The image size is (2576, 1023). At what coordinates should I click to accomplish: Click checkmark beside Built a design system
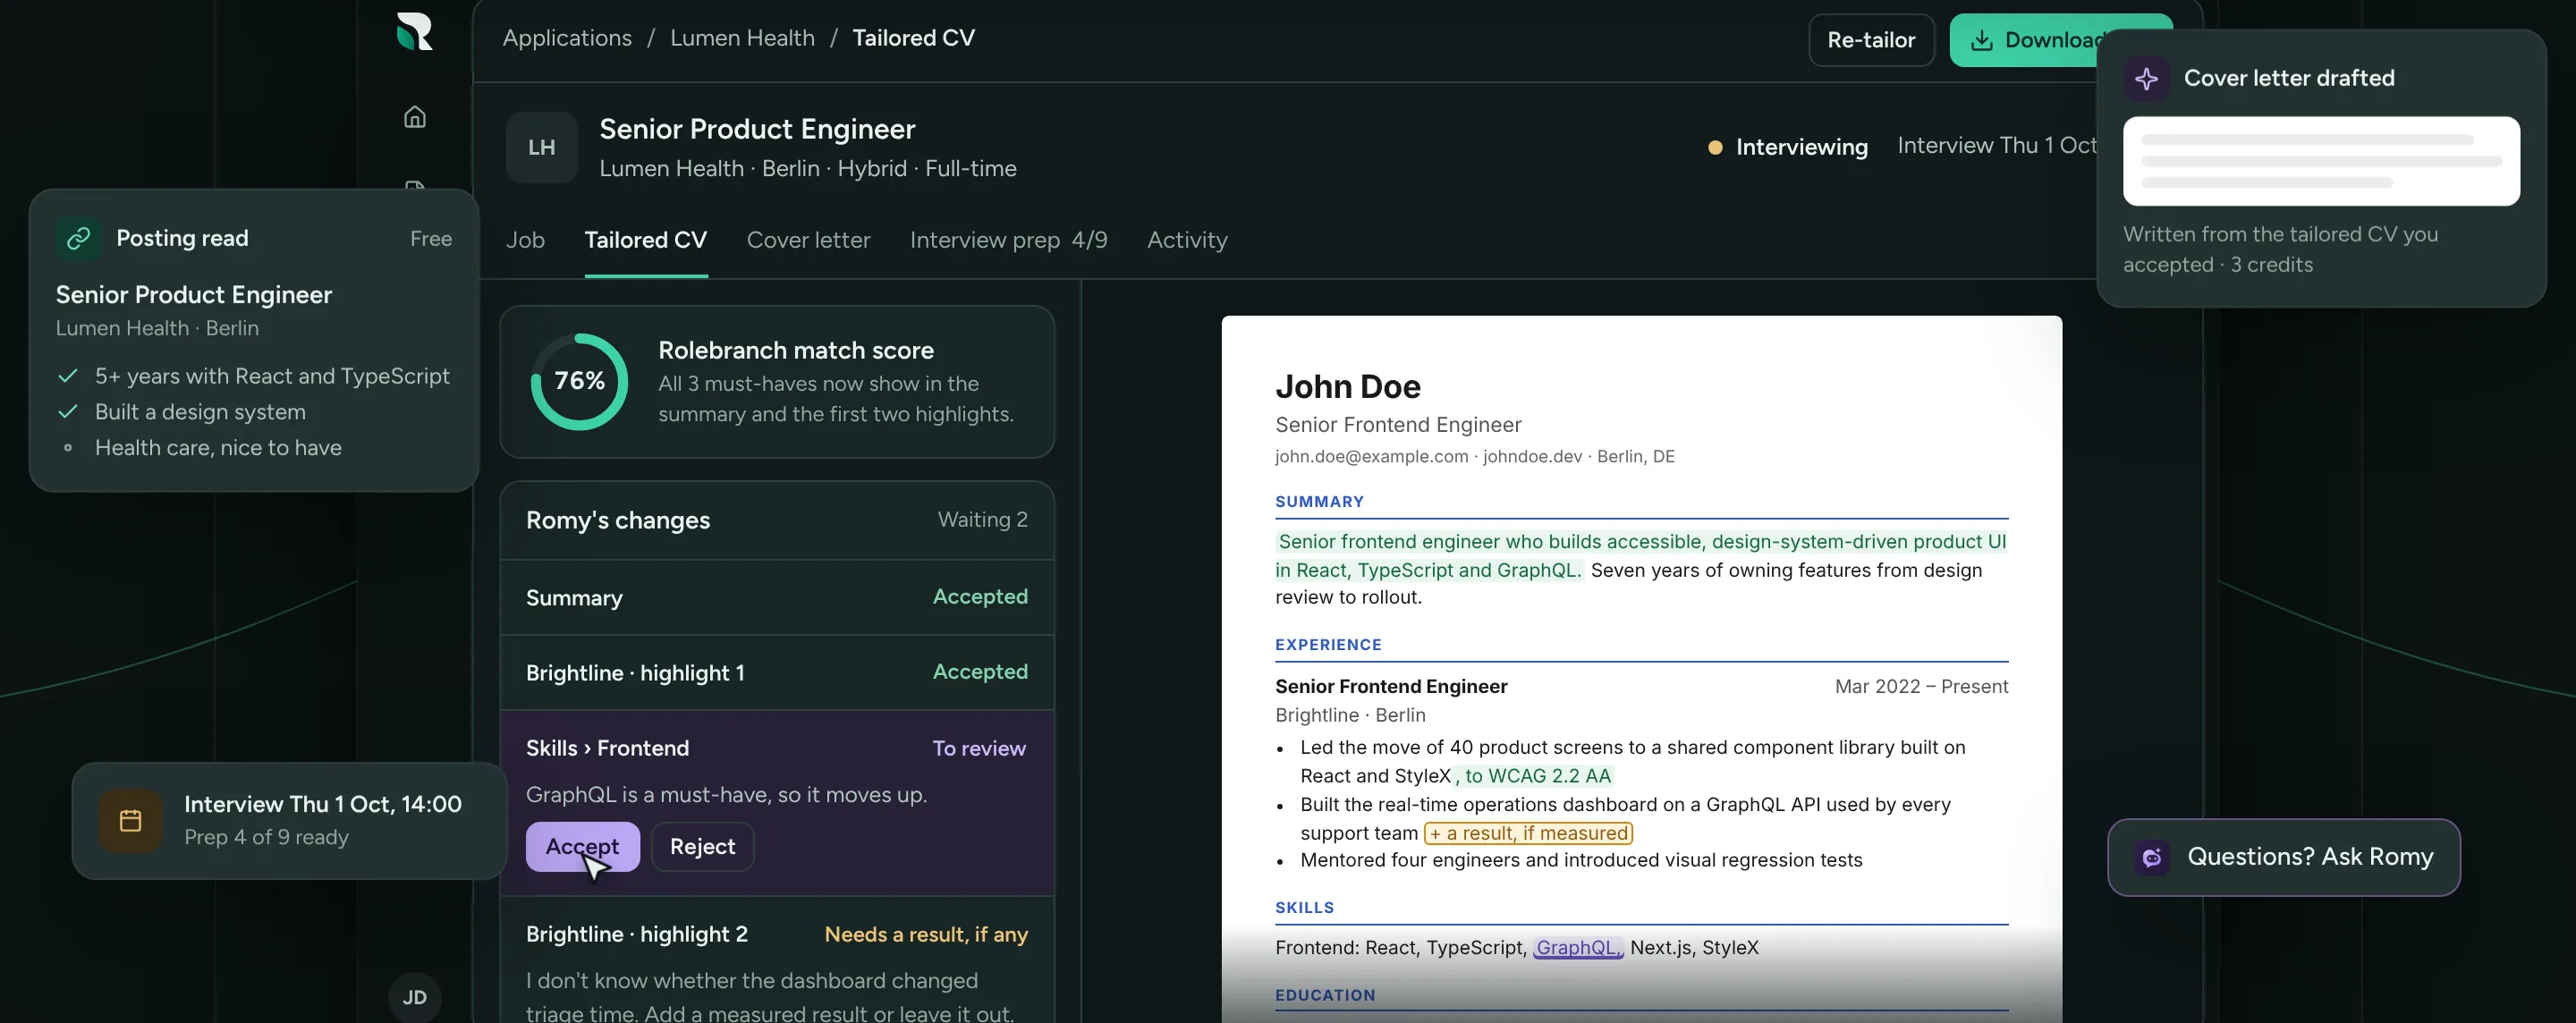pyautogui.click(x=68, y=412)
